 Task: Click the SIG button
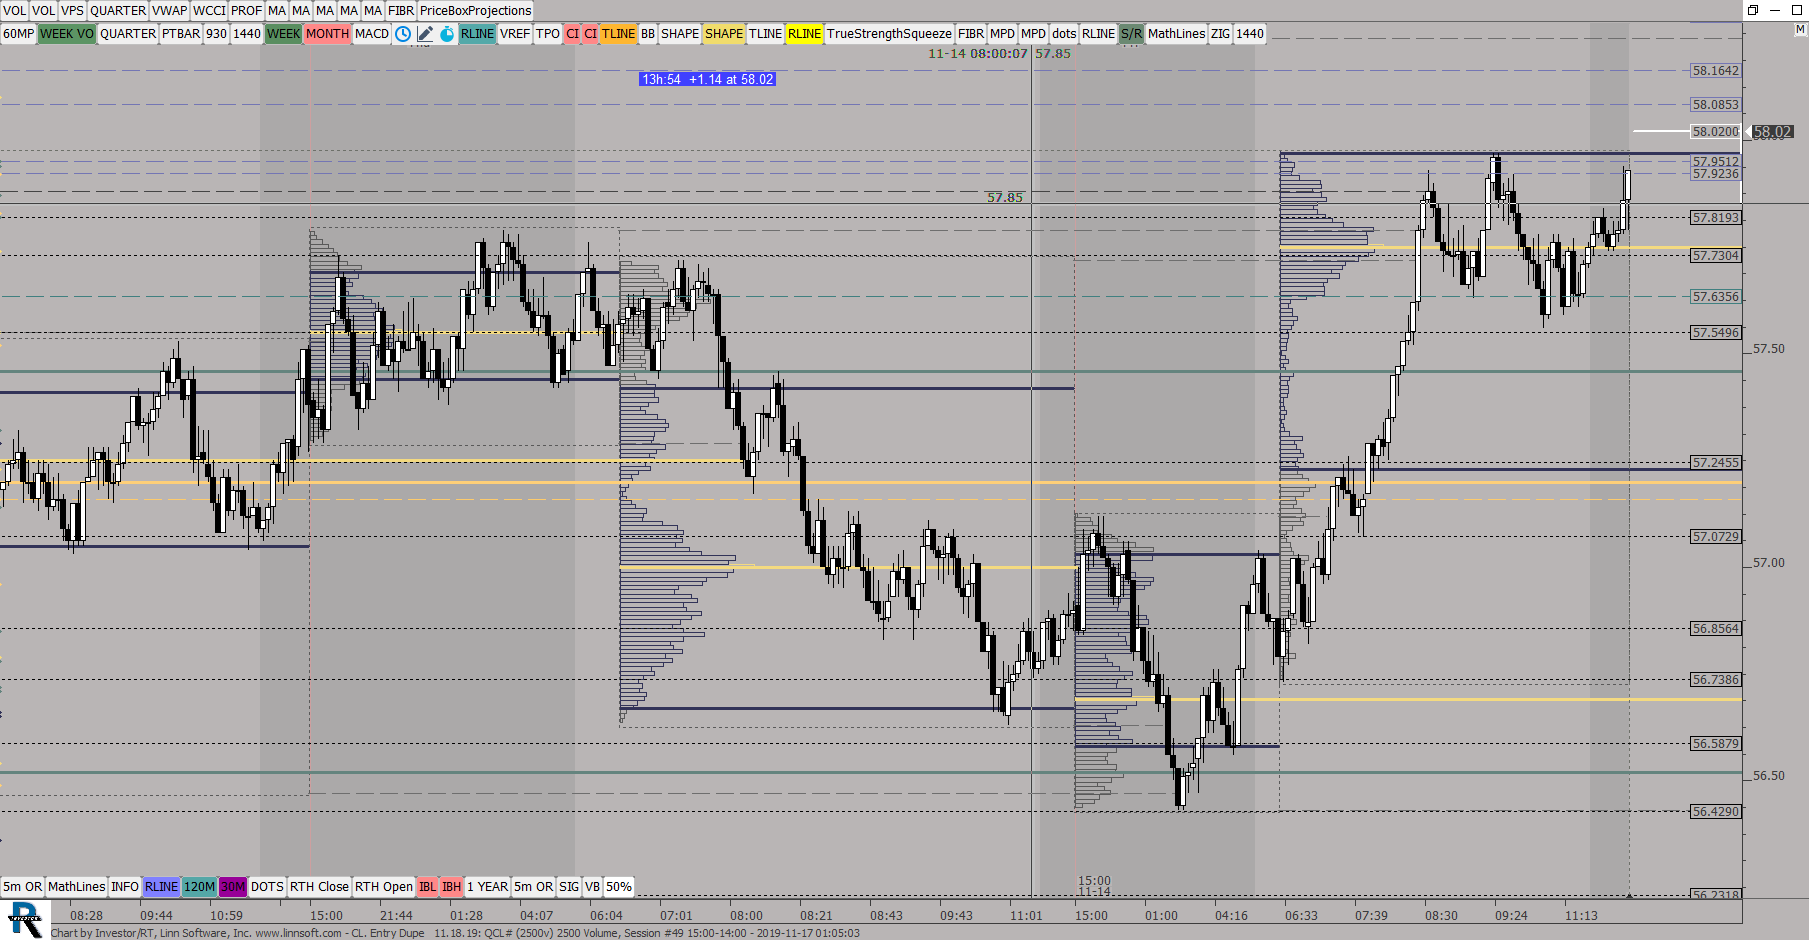(568, 887)
